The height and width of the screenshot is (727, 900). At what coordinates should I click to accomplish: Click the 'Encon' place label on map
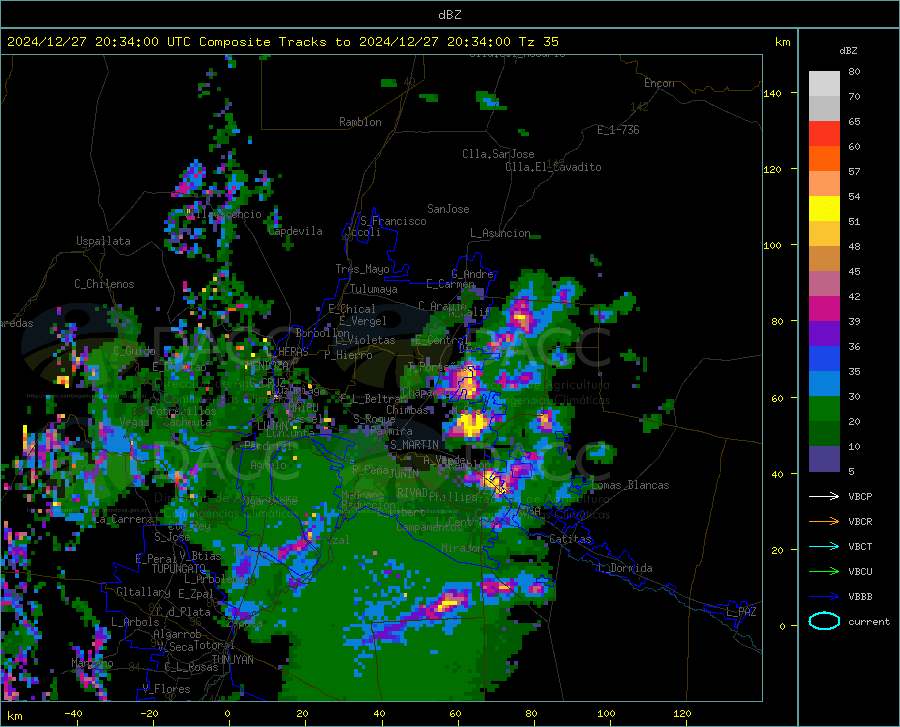[659, 83]
